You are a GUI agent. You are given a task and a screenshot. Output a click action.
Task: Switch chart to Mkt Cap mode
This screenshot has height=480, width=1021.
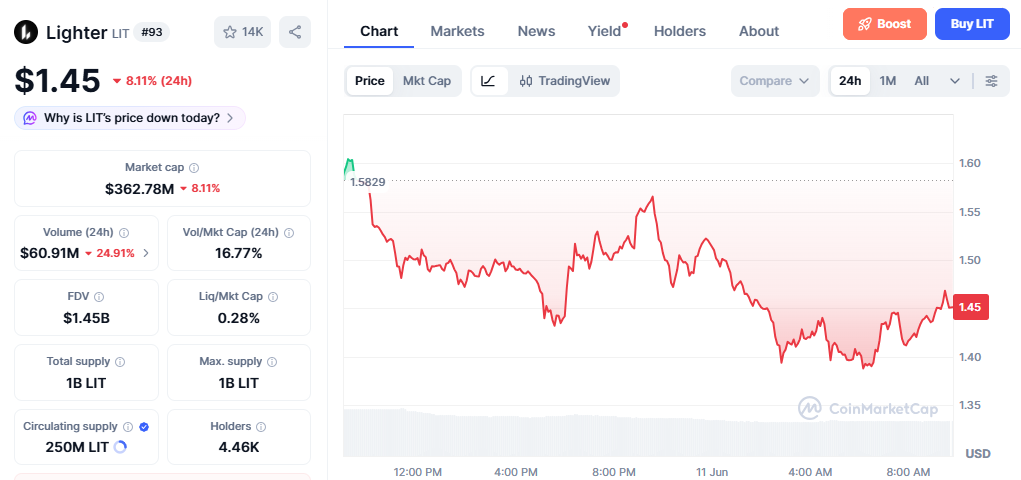[427, 81]
